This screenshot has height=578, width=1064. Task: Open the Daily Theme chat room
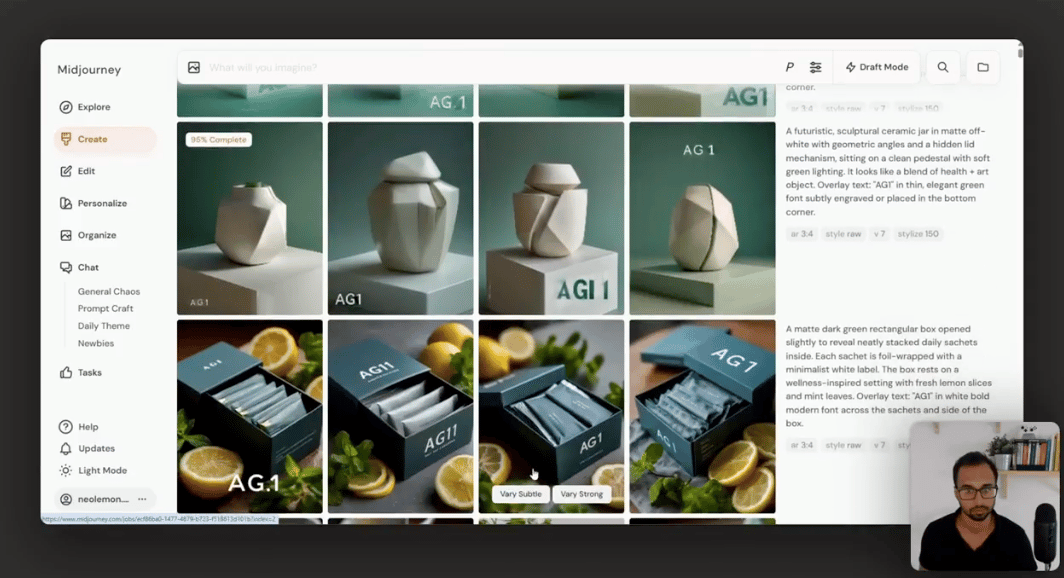coord(103,326)
